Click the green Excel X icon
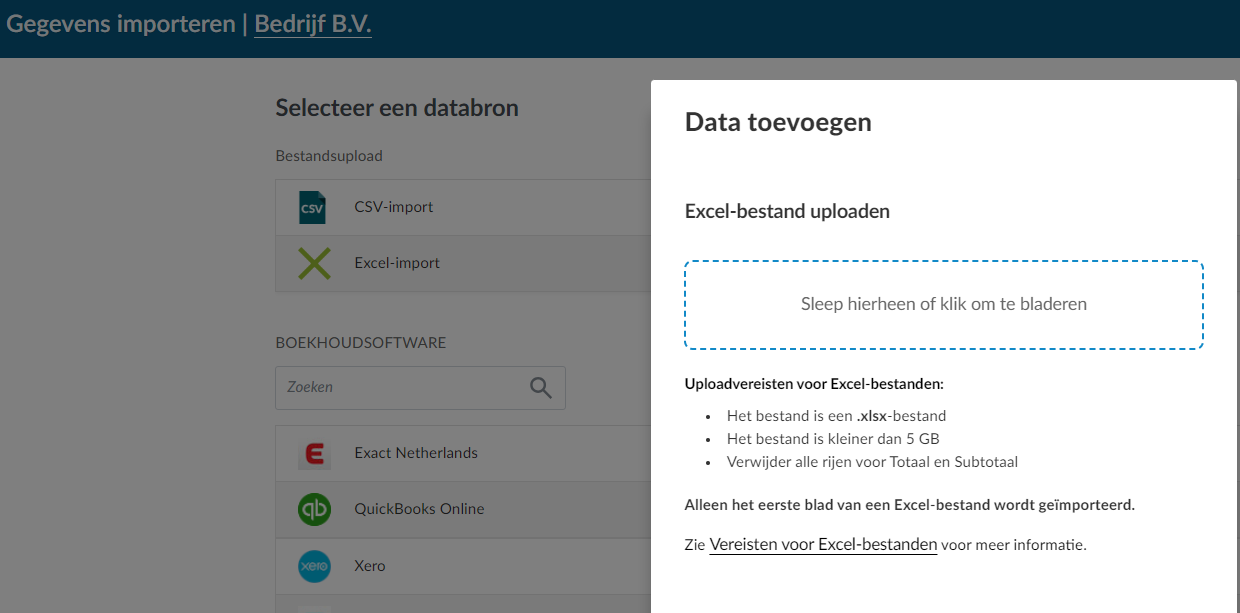Image resolution: width=1240 pixels, height=613 pixels. (314, 264)
